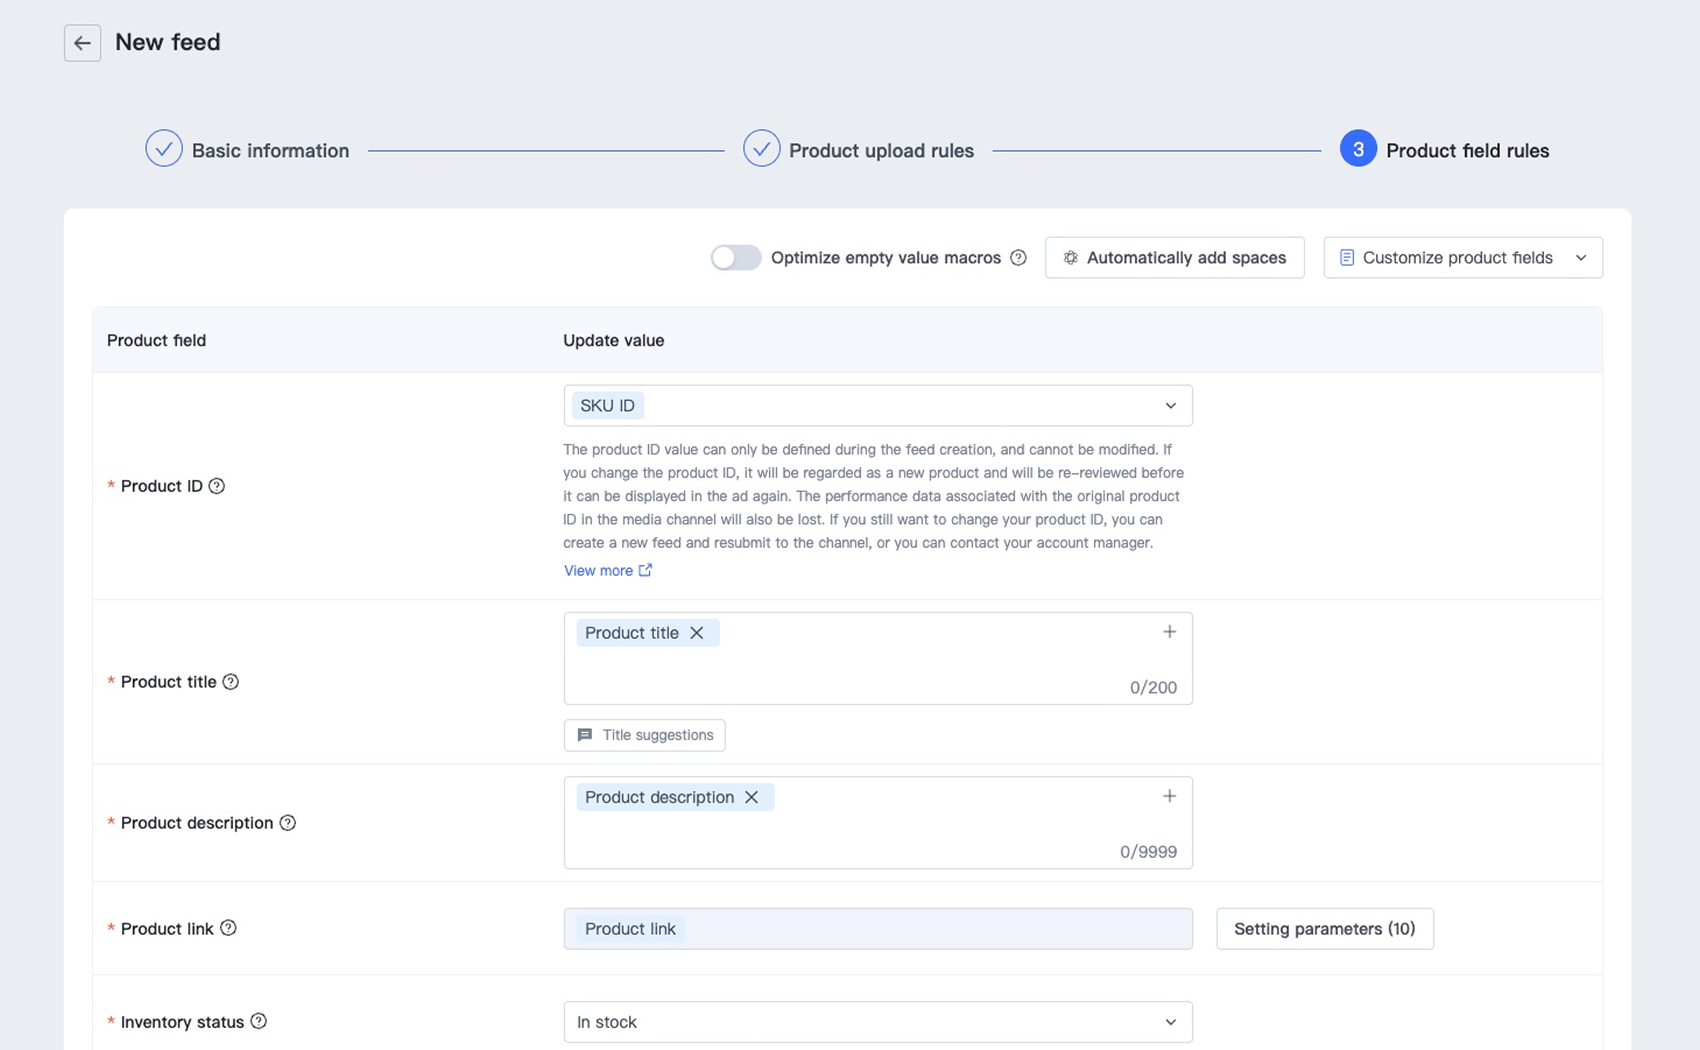1700x1050 pixels.
Task: Click the Automatically add spaces button
Action: click(x=1174, y=258)
